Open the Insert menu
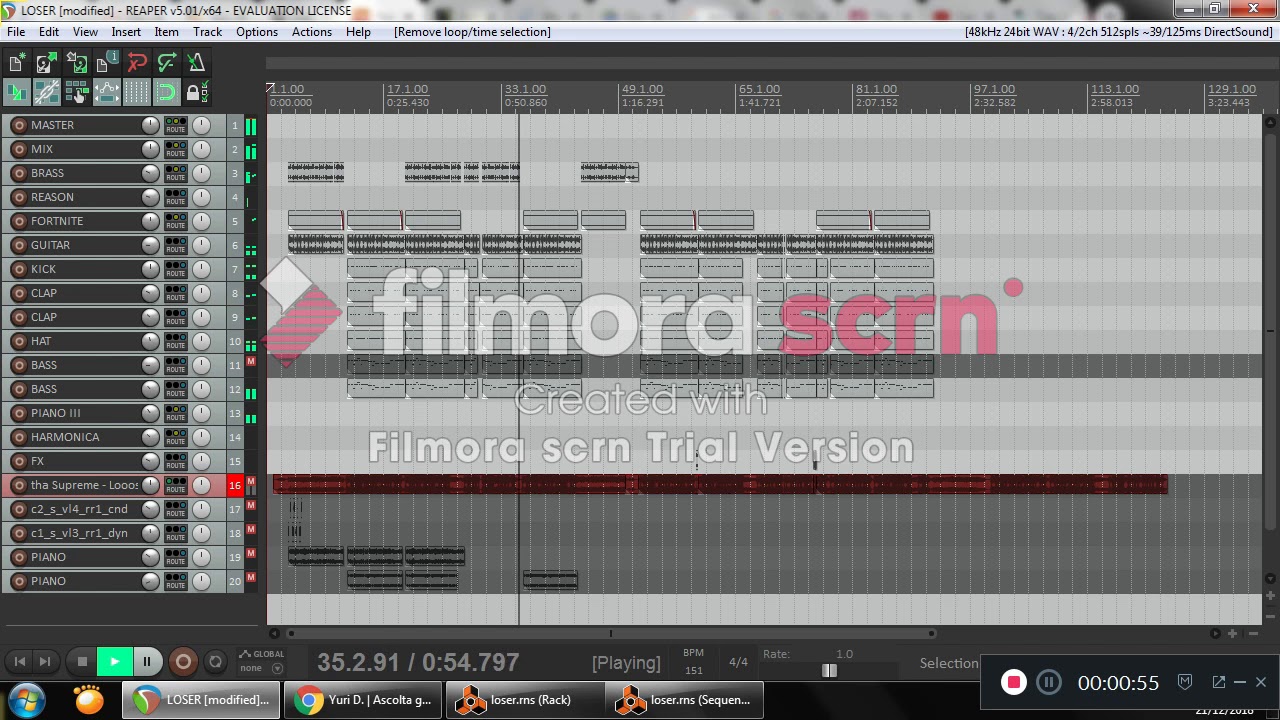The width and height of the screenshot is (1280, 720). tap(126, 32)
